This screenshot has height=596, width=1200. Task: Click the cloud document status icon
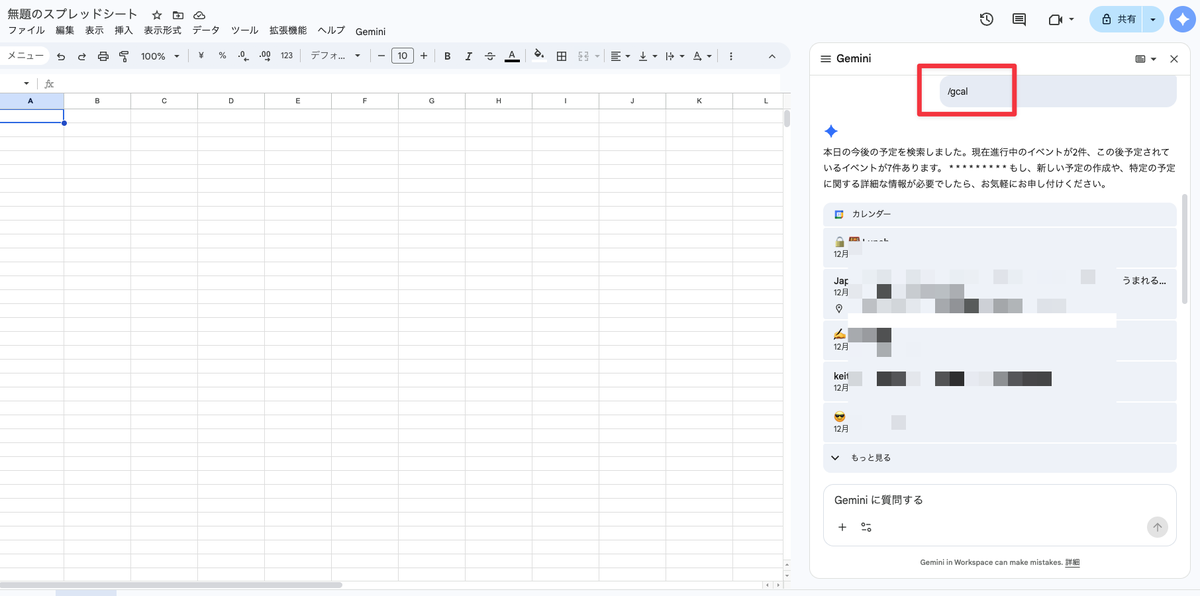(199, 16)
